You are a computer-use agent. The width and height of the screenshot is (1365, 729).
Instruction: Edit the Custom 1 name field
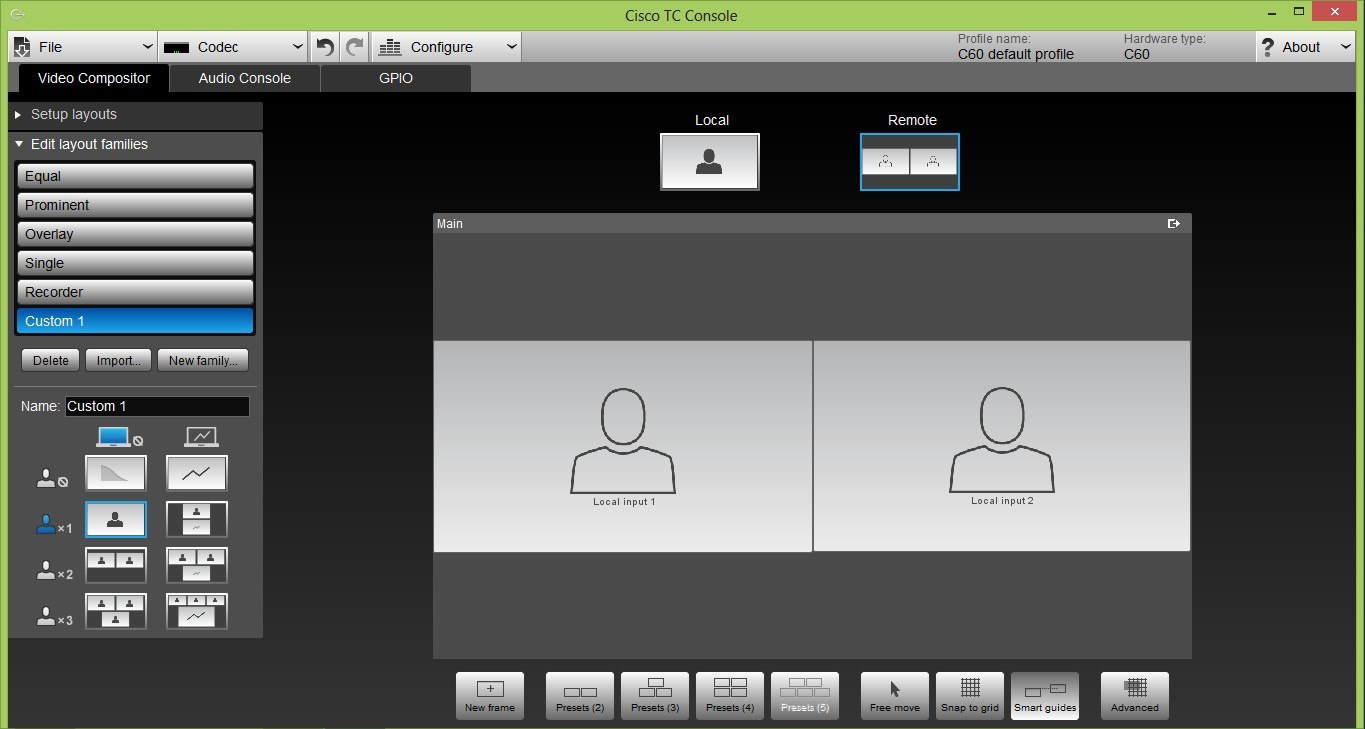click(156, 406)
